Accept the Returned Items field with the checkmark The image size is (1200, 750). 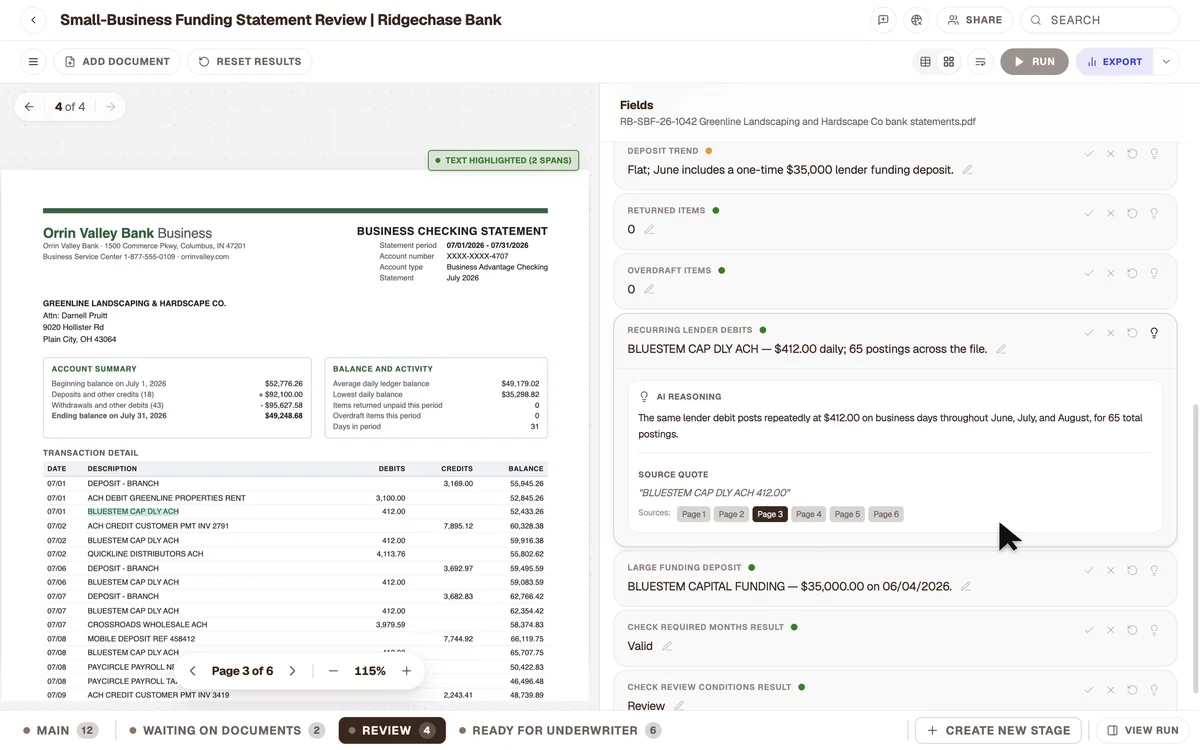point(1089,213)
